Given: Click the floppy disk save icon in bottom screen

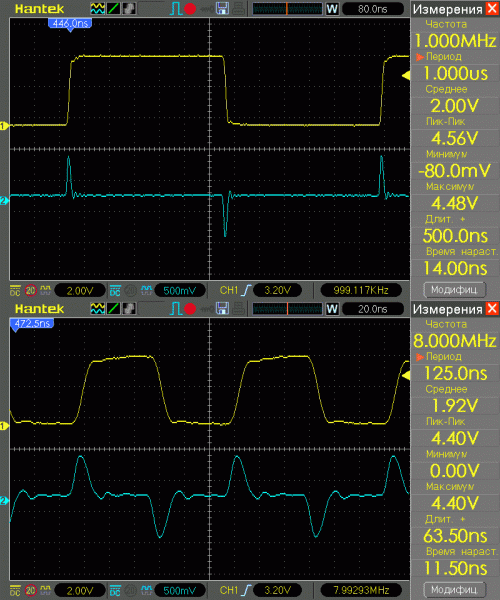Looking at the screenshot, I should click(x=222, y=308).
